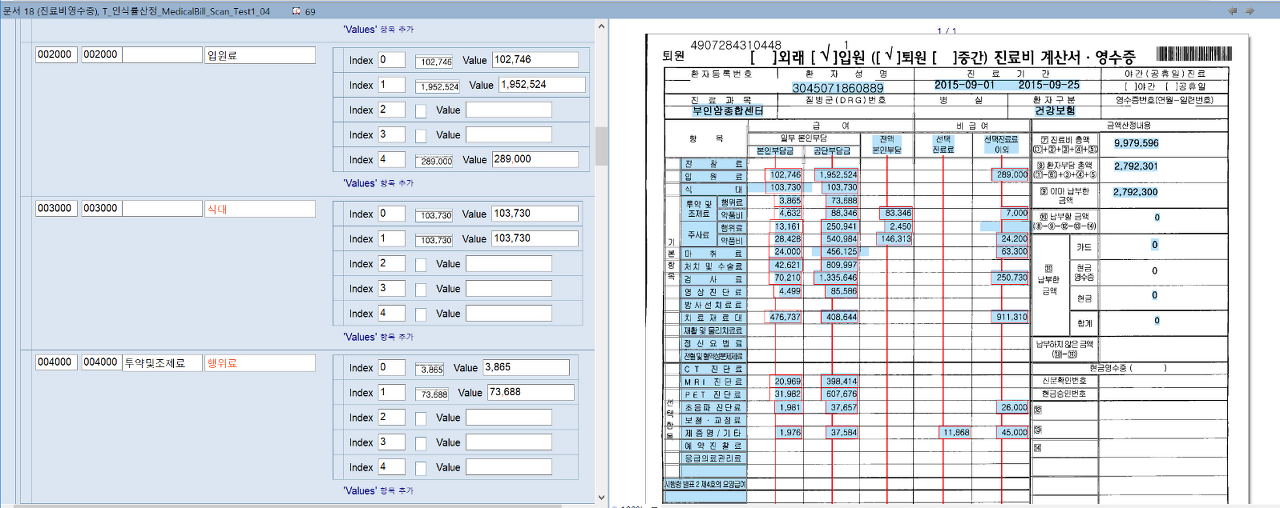
Task: Click the left panel vertical scrollbar thumb
Action: click(602, 146)
